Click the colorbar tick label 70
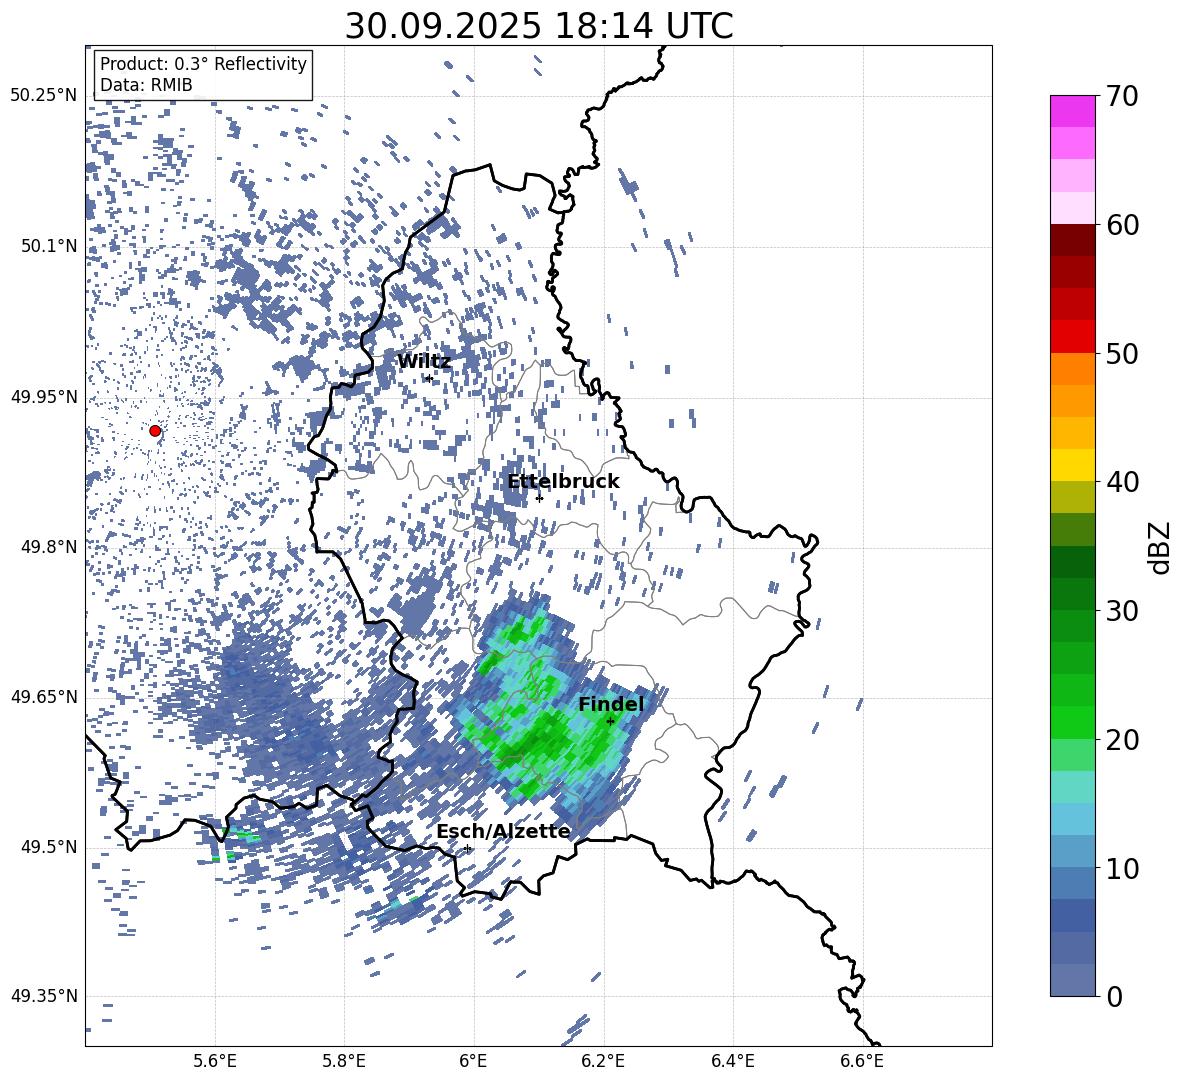The image size is (1184, 1081). tap(1122, 97)
